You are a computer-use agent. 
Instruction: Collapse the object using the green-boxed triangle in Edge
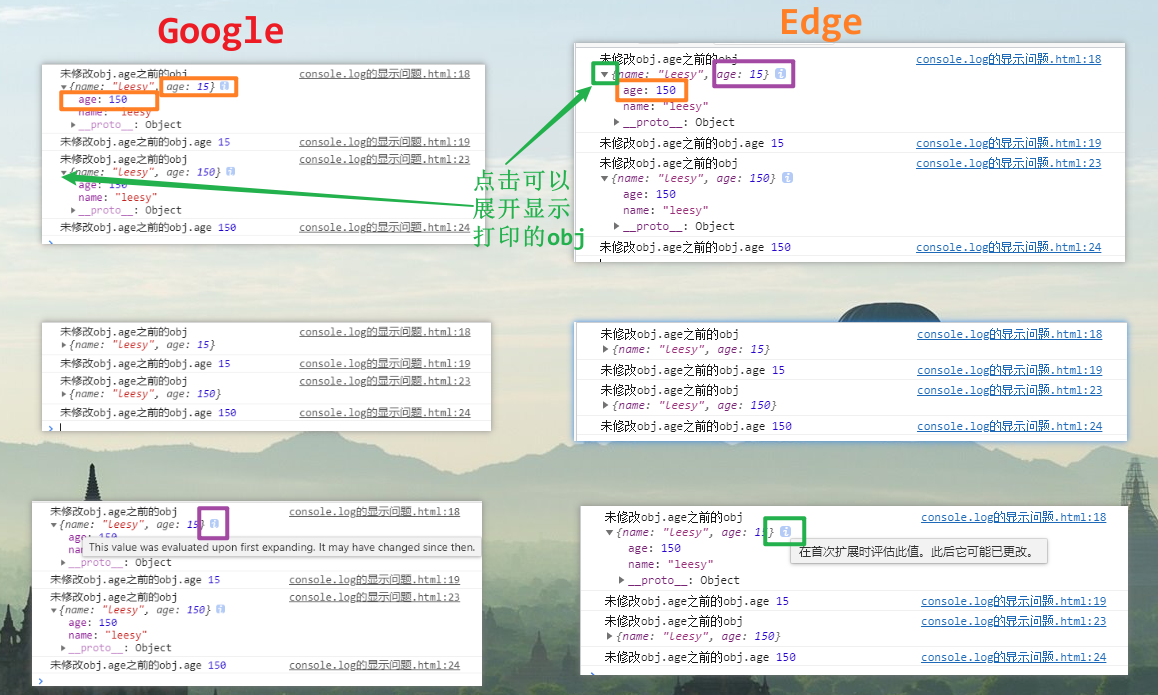click(604, 74)
